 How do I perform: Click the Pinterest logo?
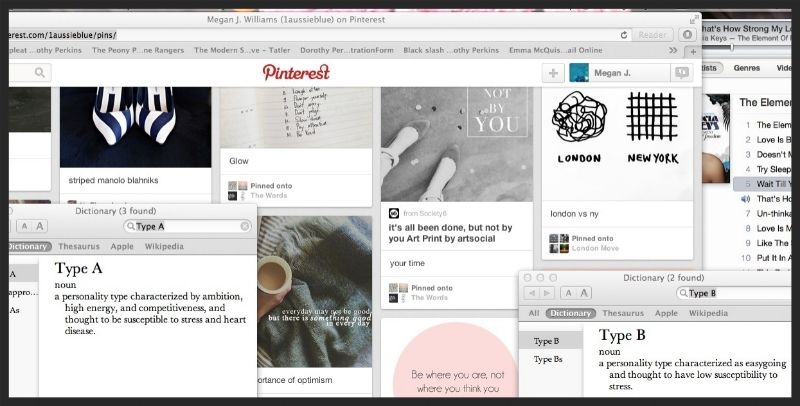296,72
